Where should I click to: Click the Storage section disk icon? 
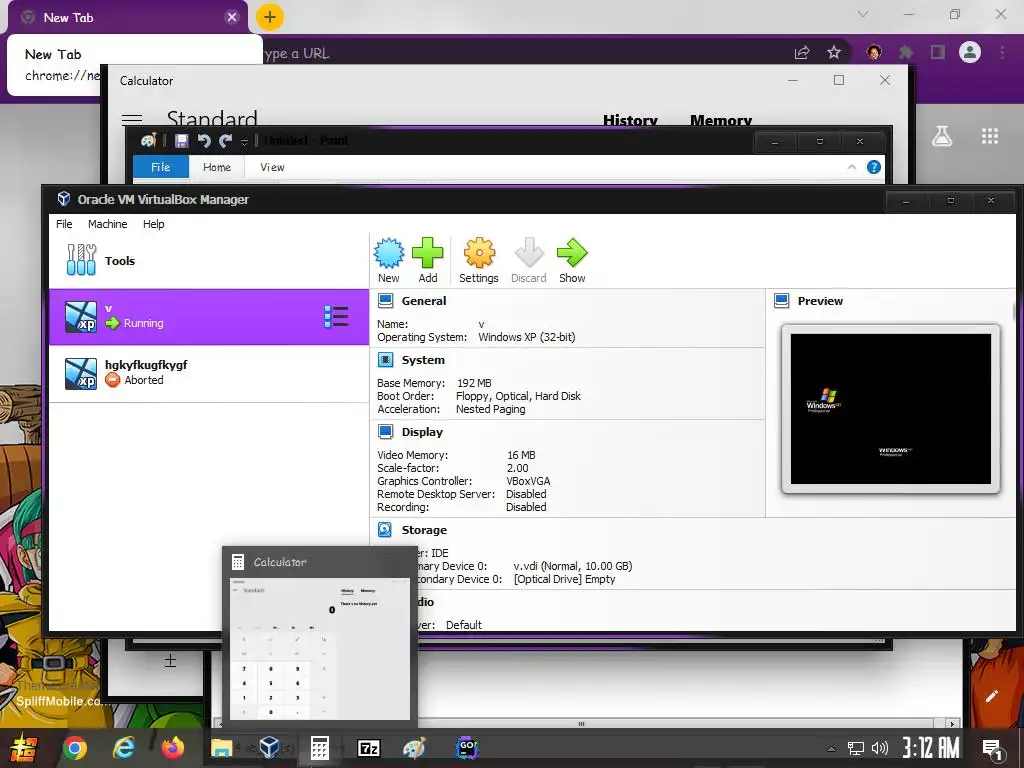click(385, 530)
